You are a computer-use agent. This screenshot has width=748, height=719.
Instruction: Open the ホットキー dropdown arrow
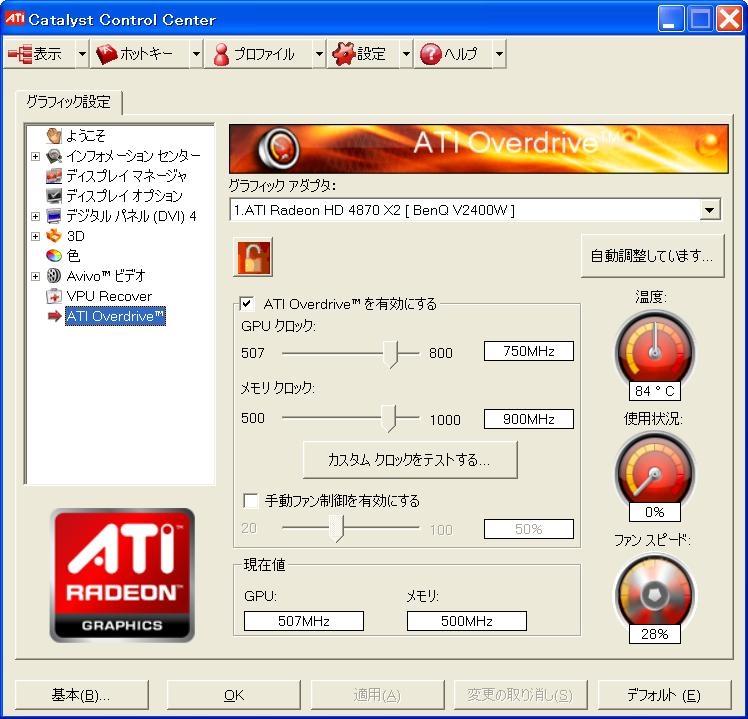(196, 54)
